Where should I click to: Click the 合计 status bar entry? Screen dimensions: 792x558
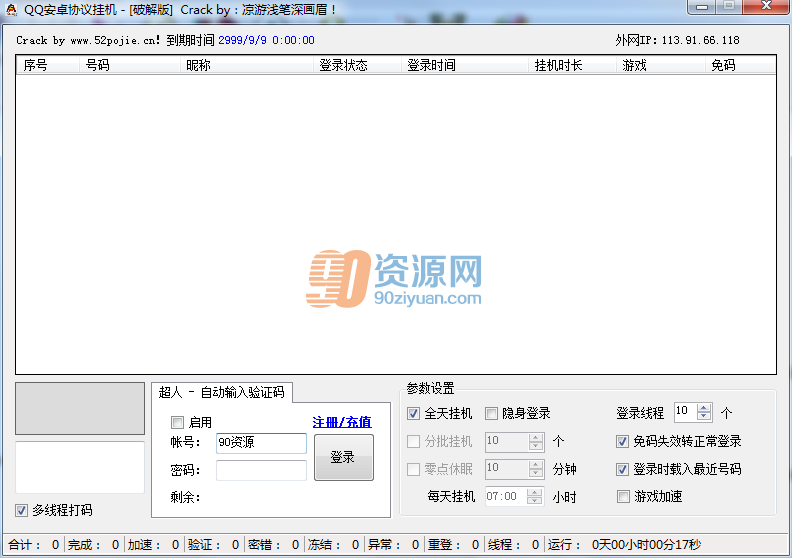click(x=34, y=545)
